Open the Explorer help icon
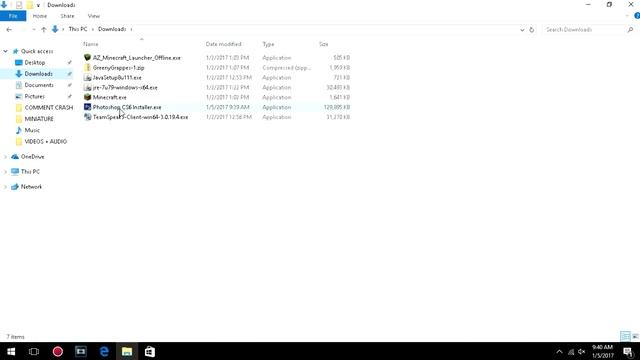 (x=637, y=16)
